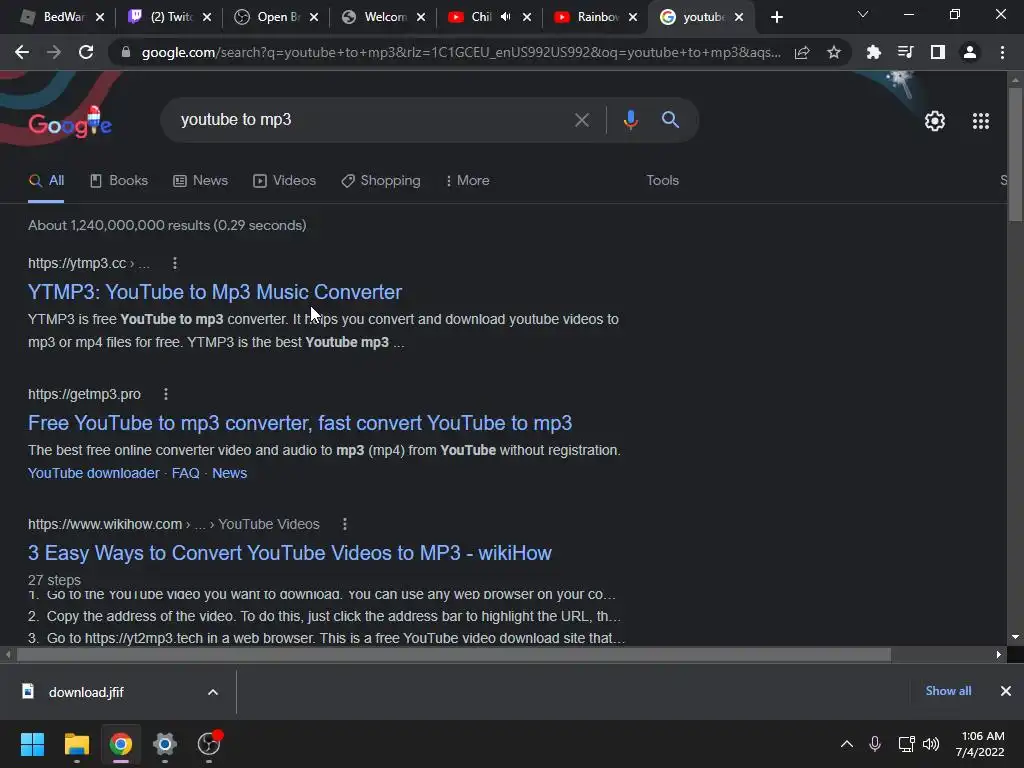Open options for getmp3.pro result
The height and width of the screenshot is (768, 1024).
point(166,394)
